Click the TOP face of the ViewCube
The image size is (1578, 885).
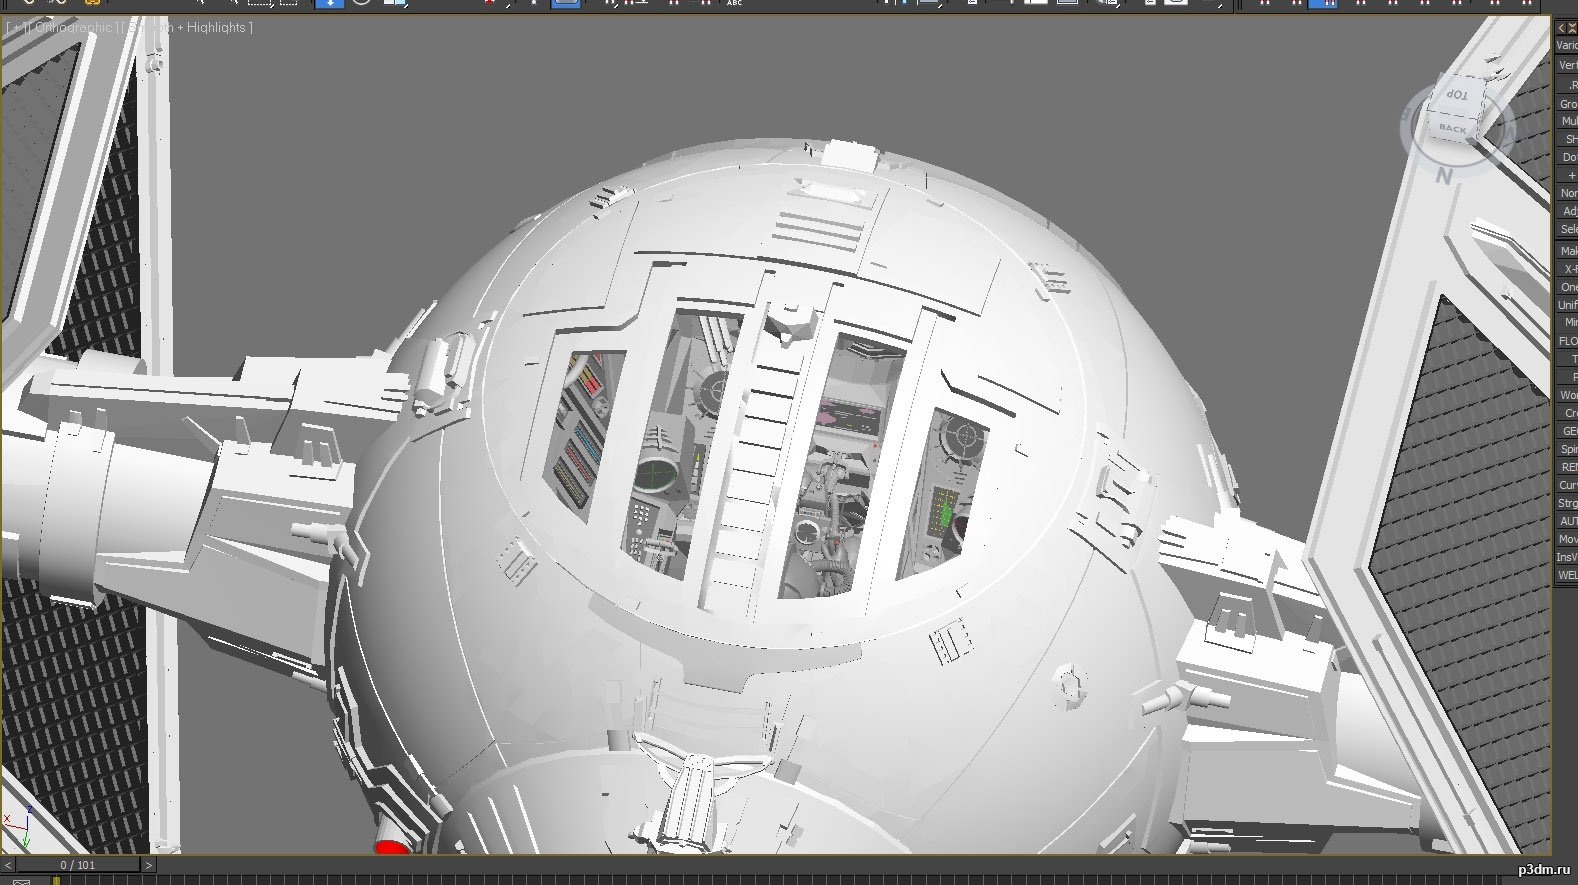click(x=1456, y=96)
